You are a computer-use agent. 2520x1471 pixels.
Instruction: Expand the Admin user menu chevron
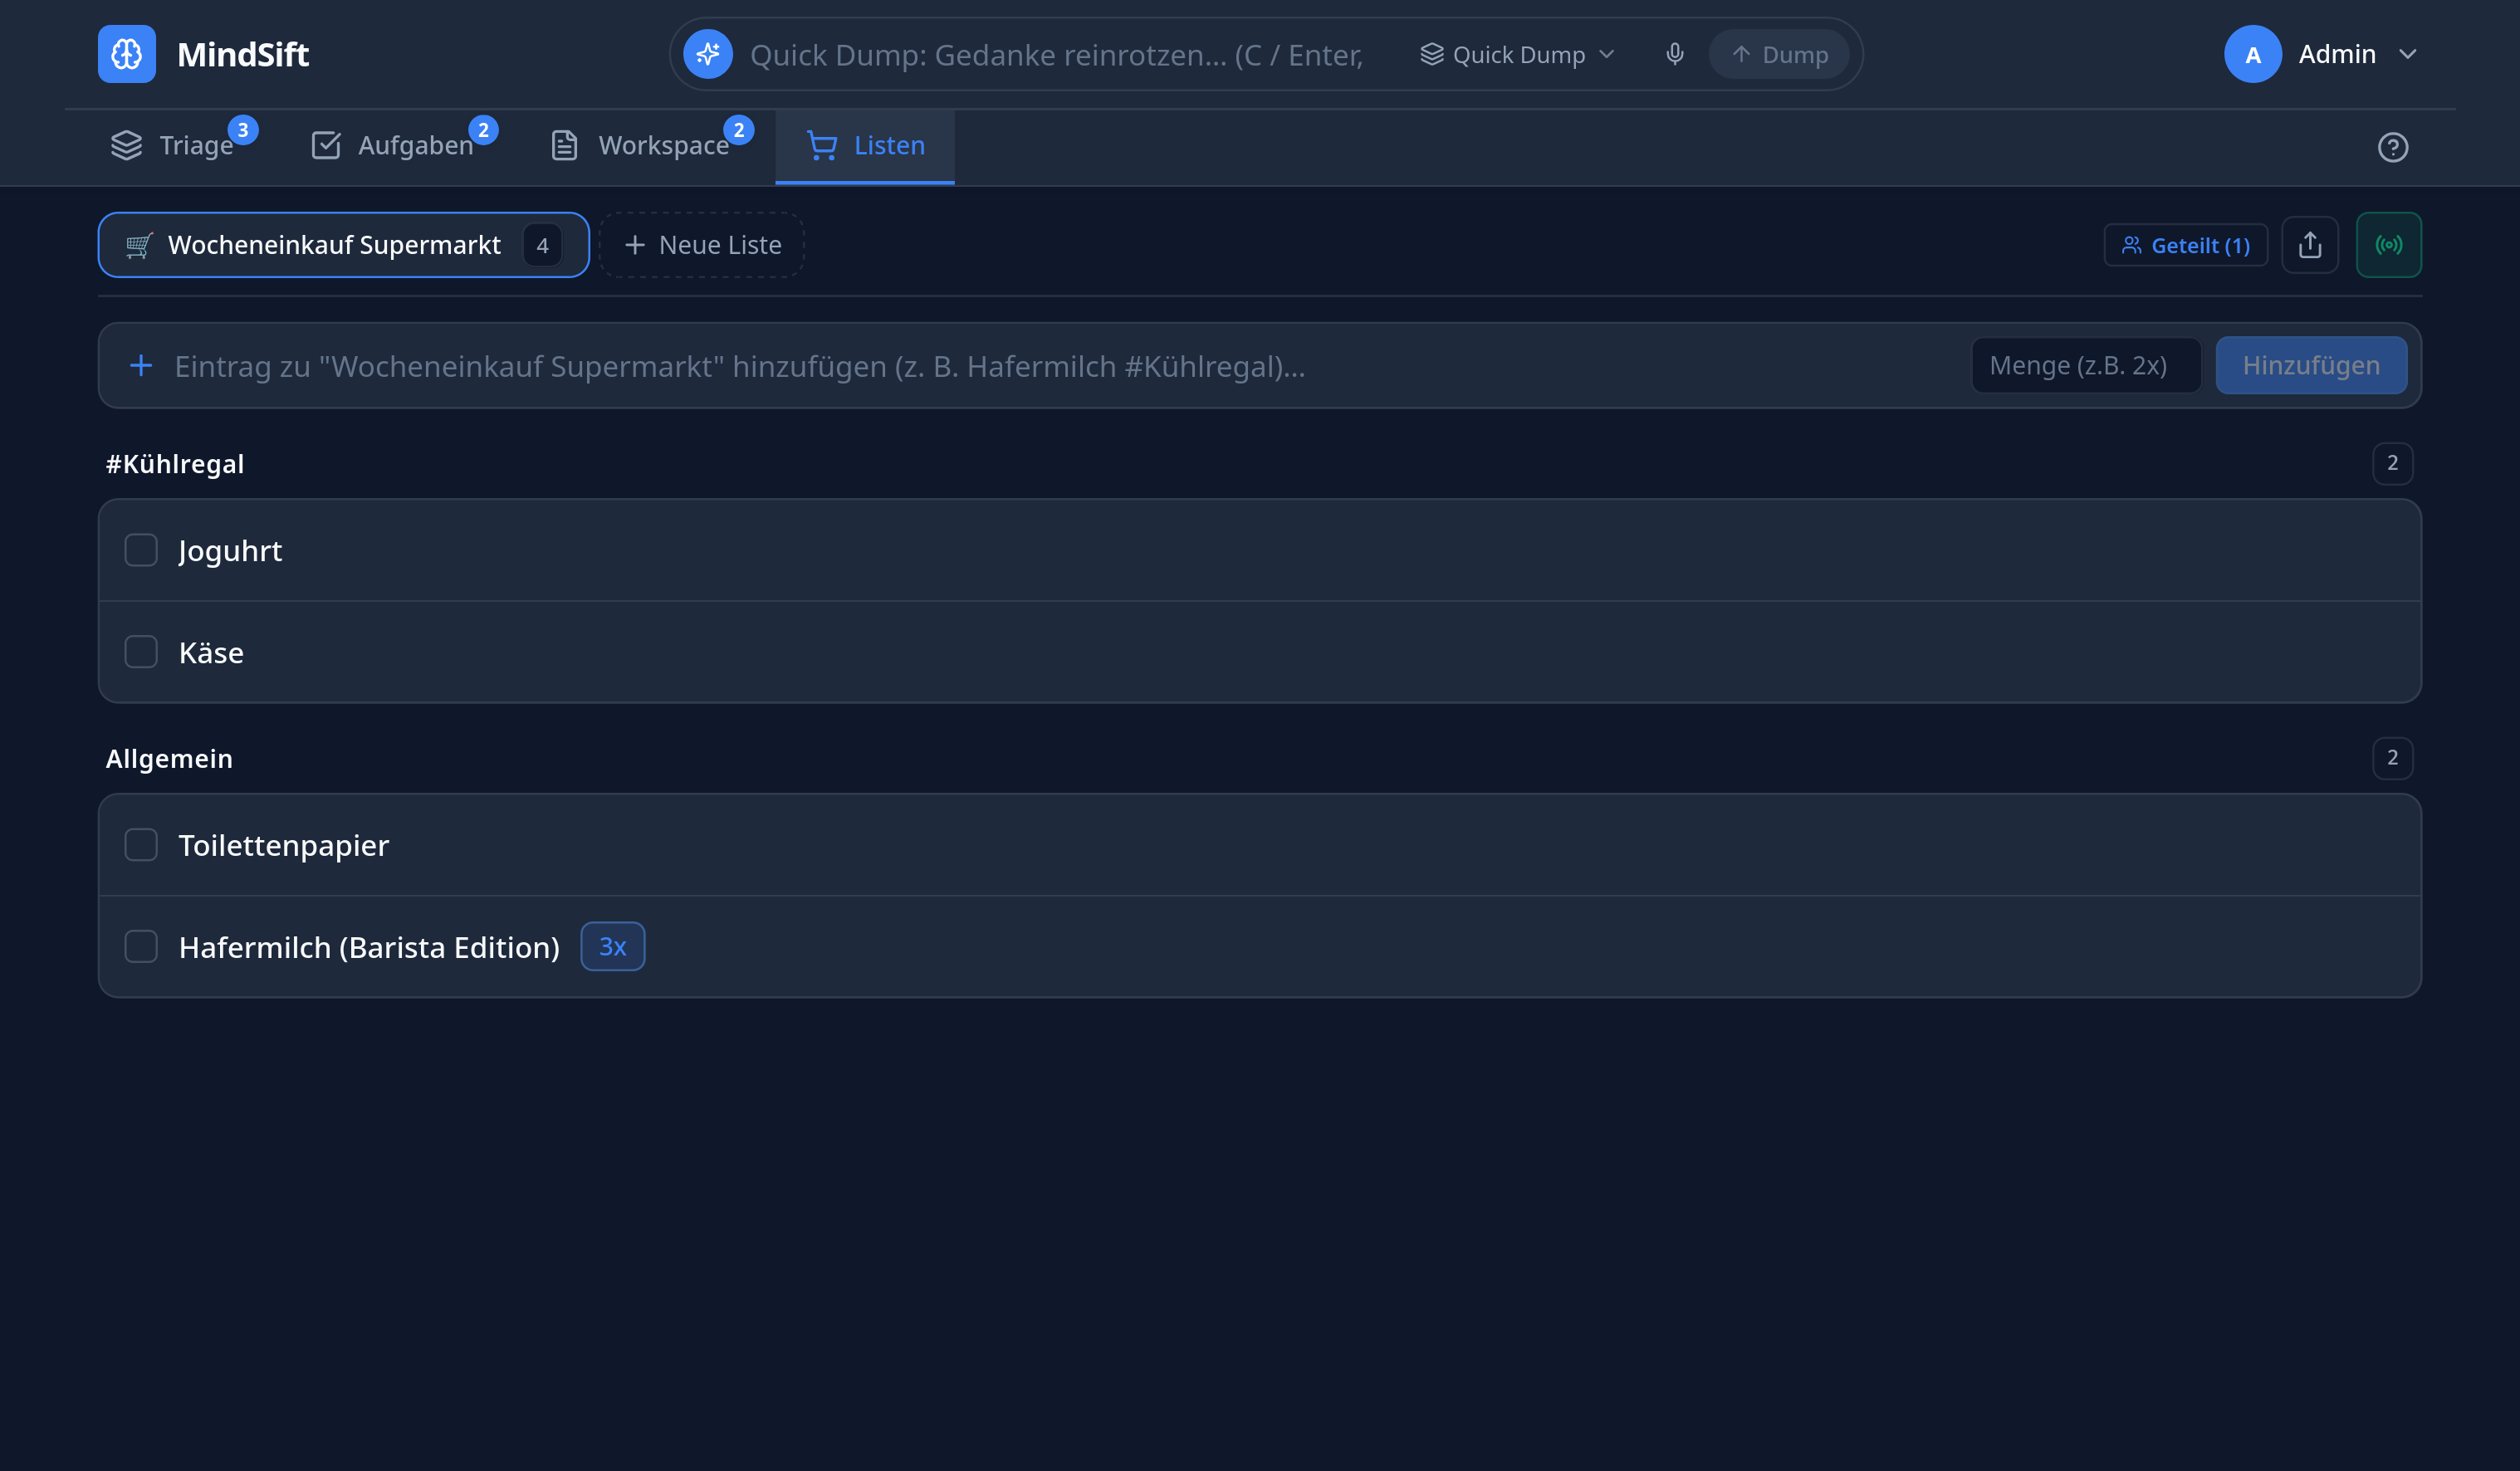[2408, 54]
